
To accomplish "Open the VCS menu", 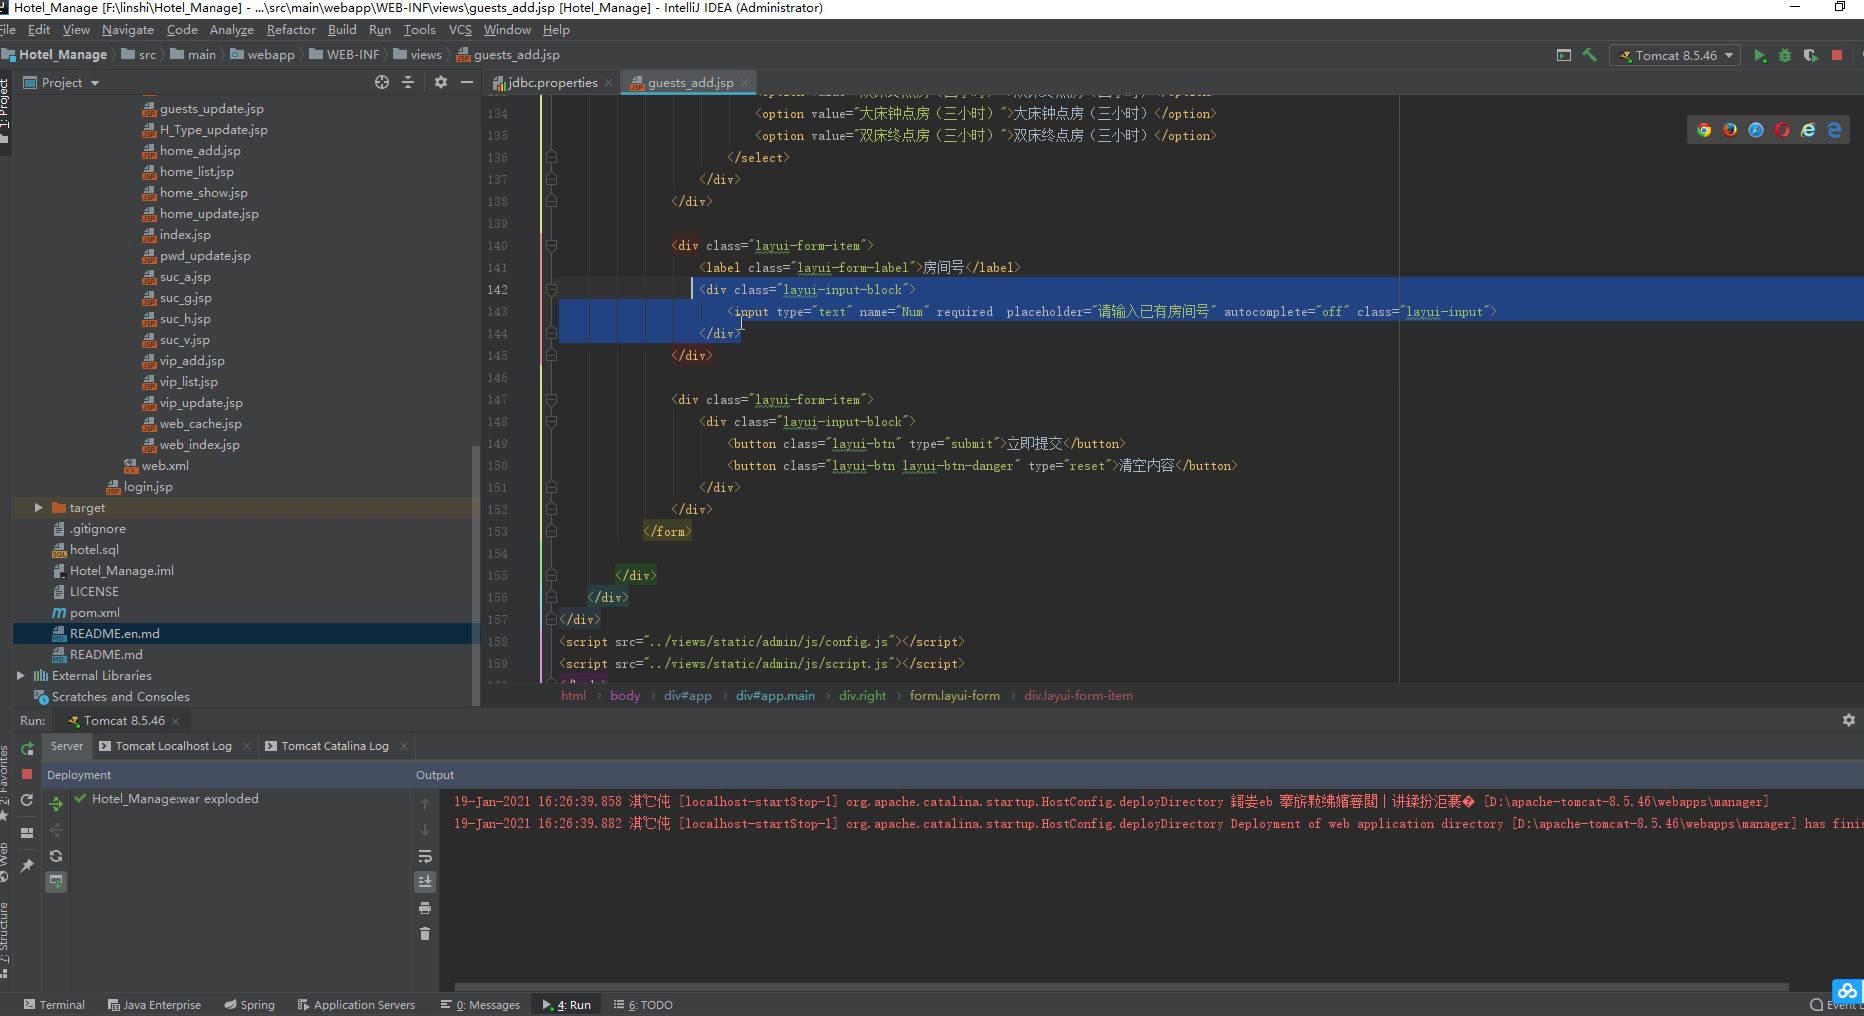I will tap(460, 30).
